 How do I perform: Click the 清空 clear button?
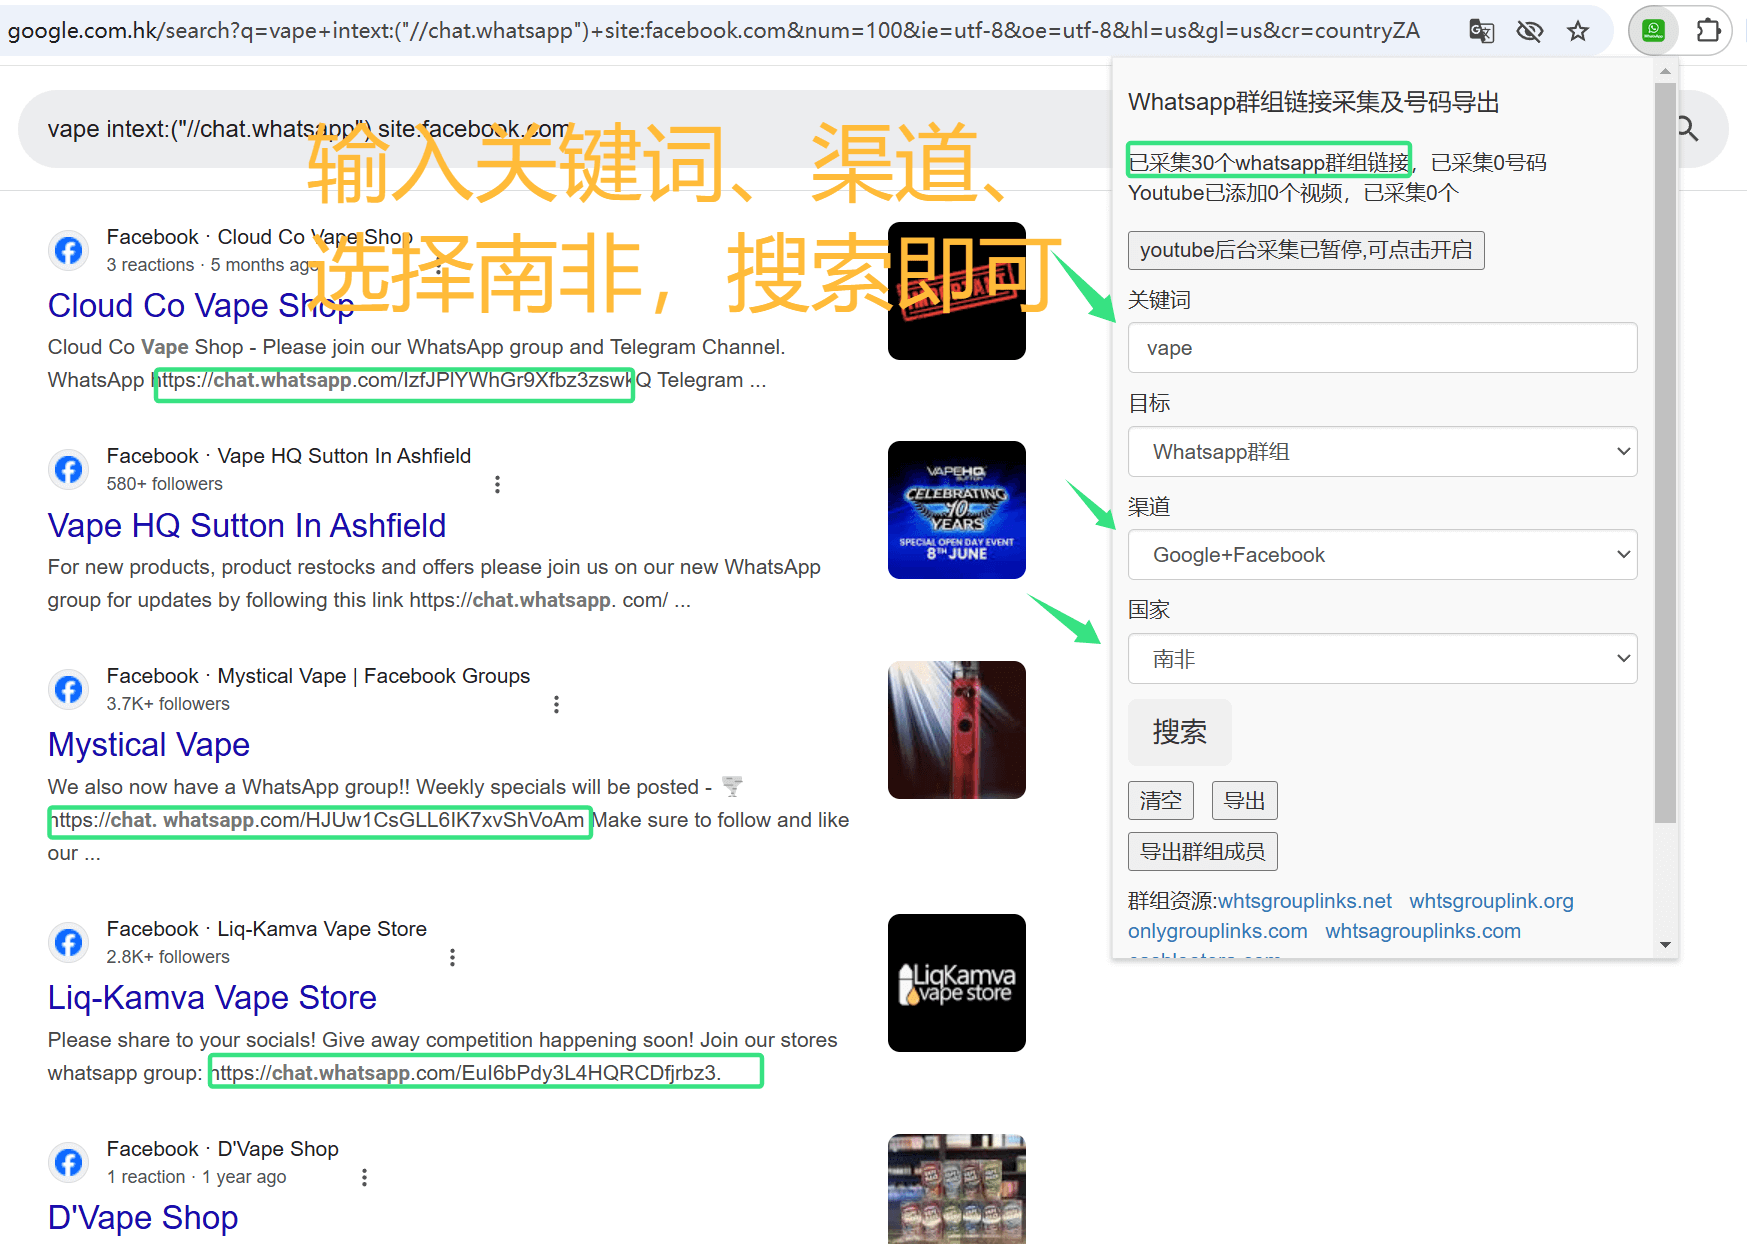coord(1161,801)
